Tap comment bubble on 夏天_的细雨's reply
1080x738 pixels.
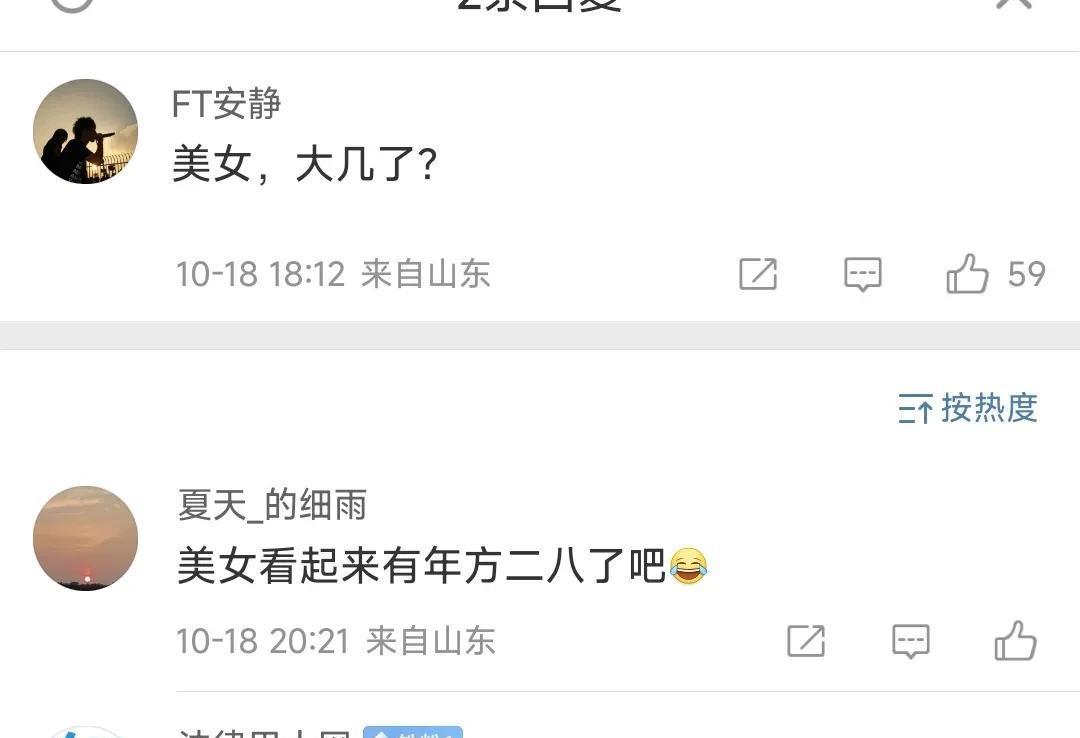pyautogui.click(x=911, y=642)
